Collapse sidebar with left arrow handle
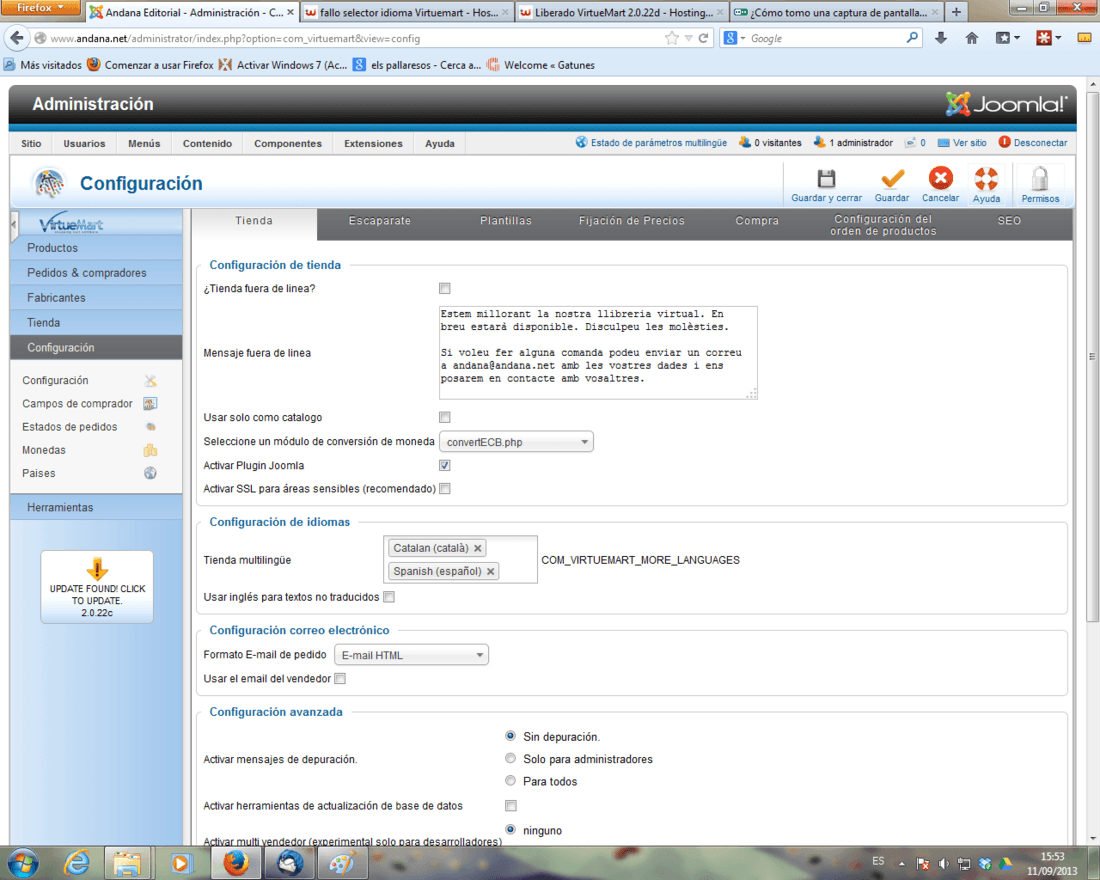The height and width of the screenshot is (880, 1100). pos(14,225)
